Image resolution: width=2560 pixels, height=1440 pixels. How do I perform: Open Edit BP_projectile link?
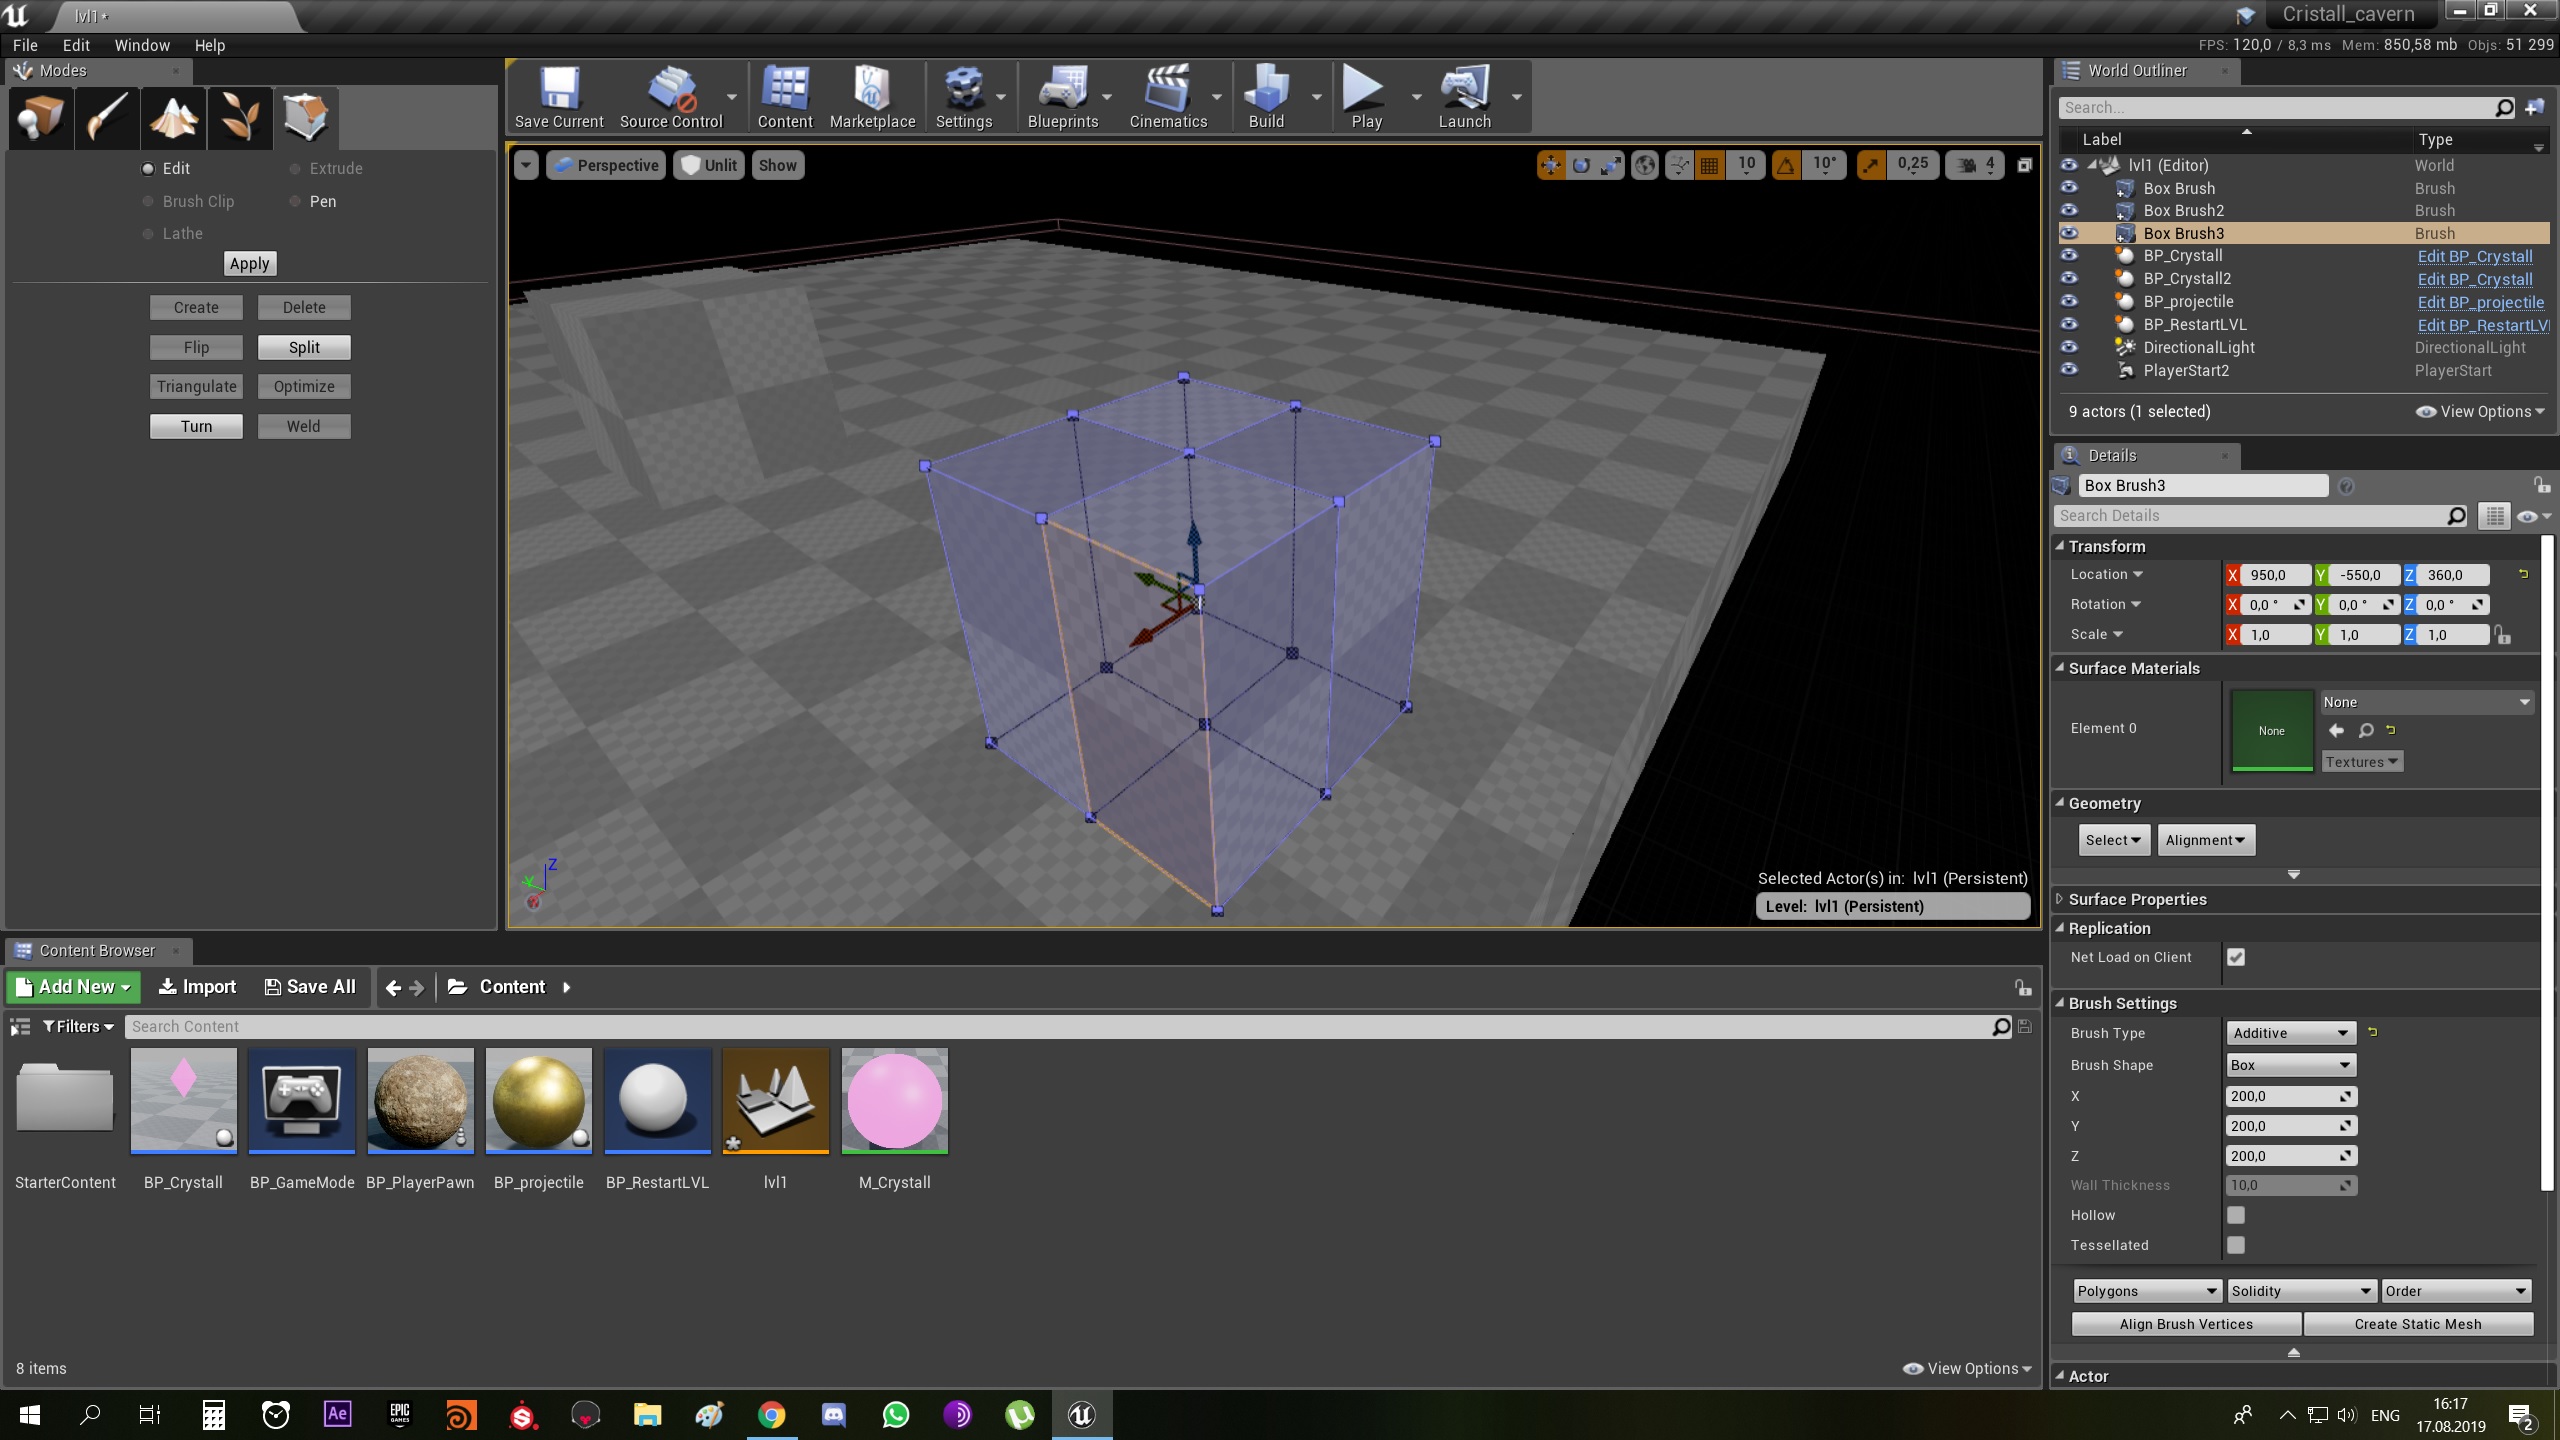2480,302
